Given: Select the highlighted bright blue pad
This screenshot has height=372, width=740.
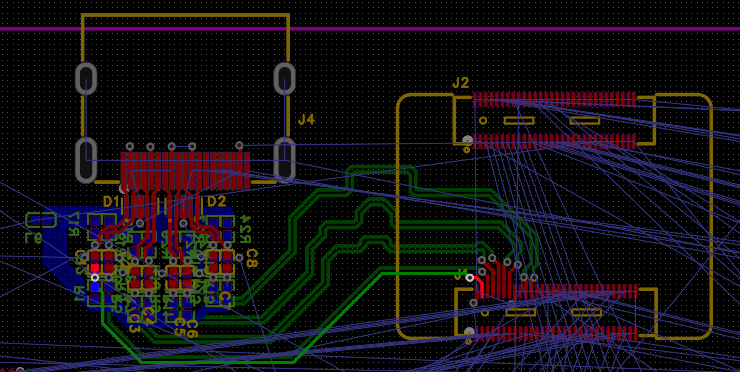Looking at the screenshot, I should point(95,287).
